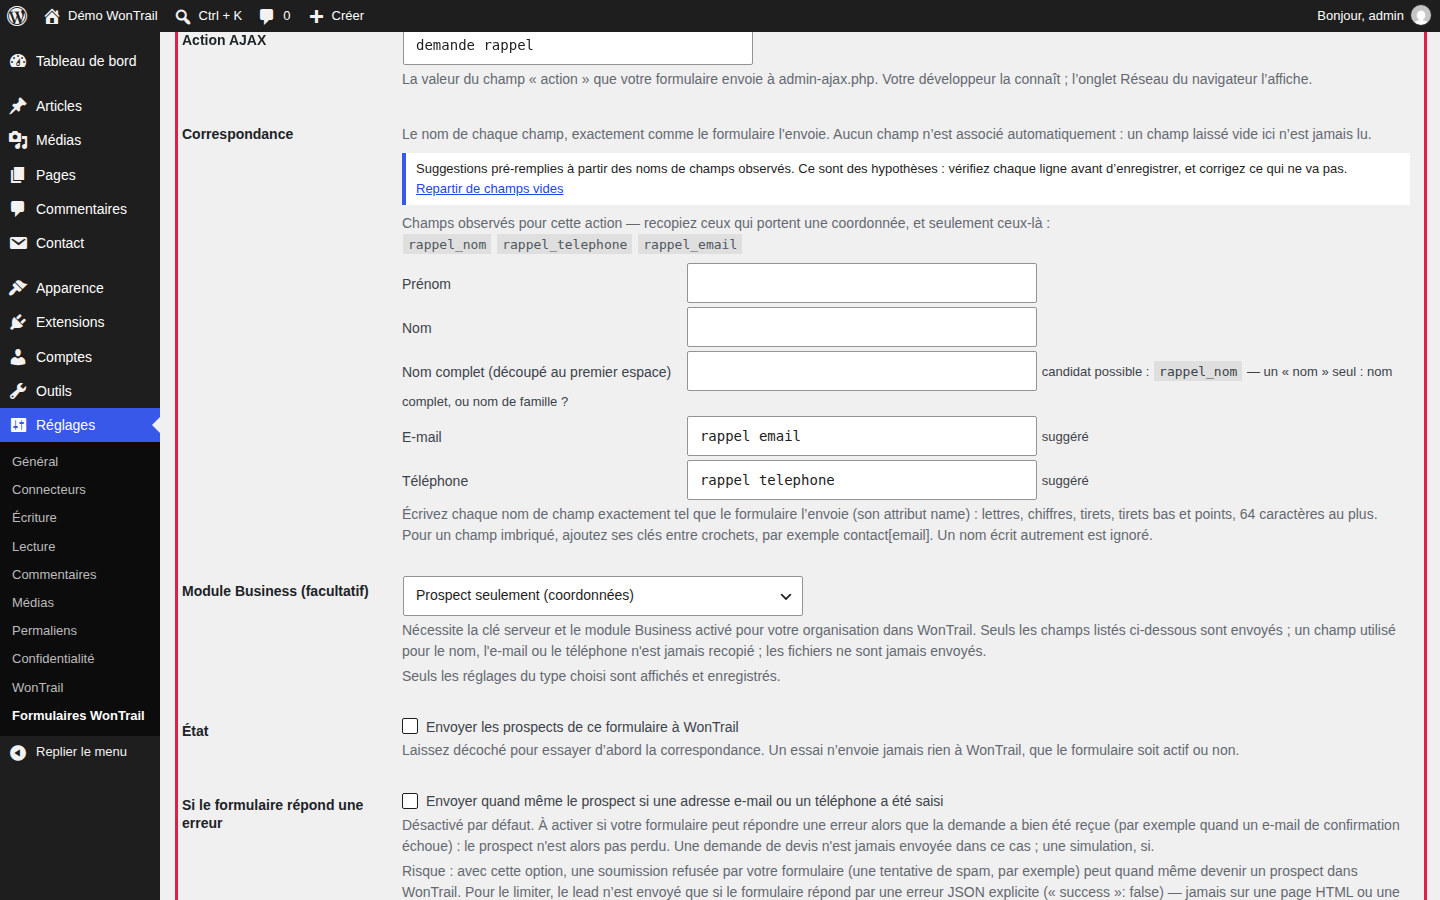This screenshot has width=1440, height=900.
Task: Open Écriture submenu item
Action: pyautogui.click(x=34, y=518)
